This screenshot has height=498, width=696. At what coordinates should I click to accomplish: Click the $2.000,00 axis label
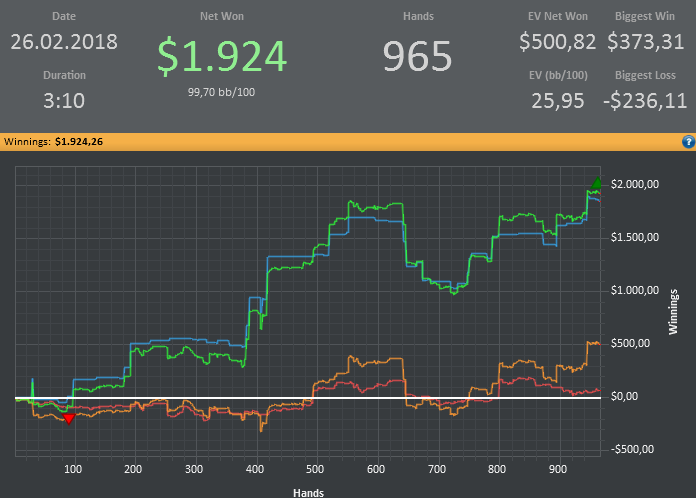pyautogui.click(x=635, y=184)
